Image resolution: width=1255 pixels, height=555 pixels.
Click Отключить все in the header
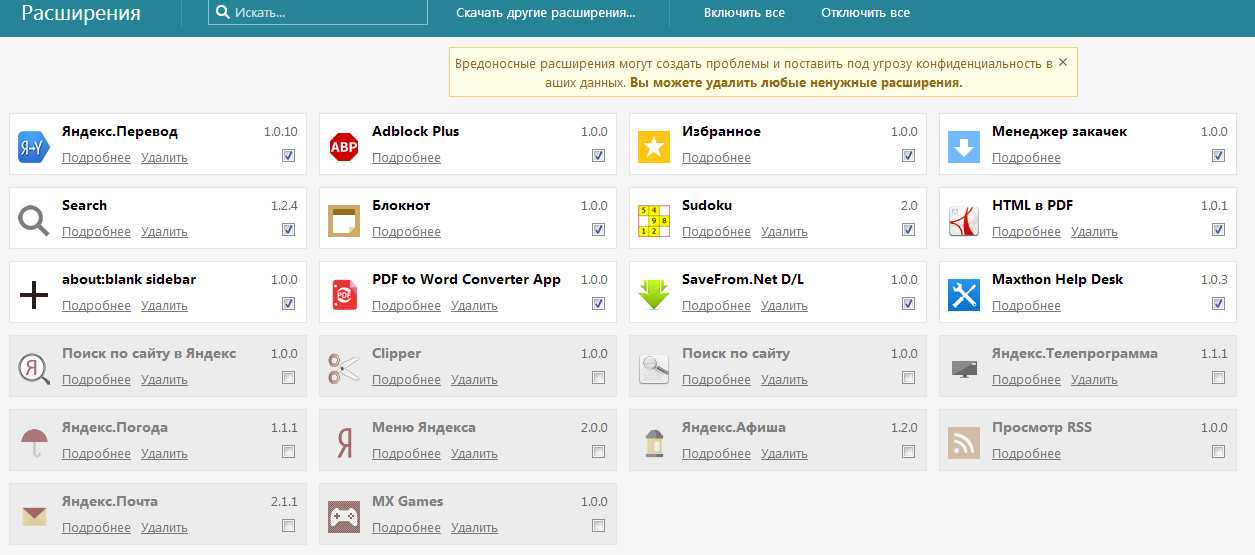click(x=865, y=13)
